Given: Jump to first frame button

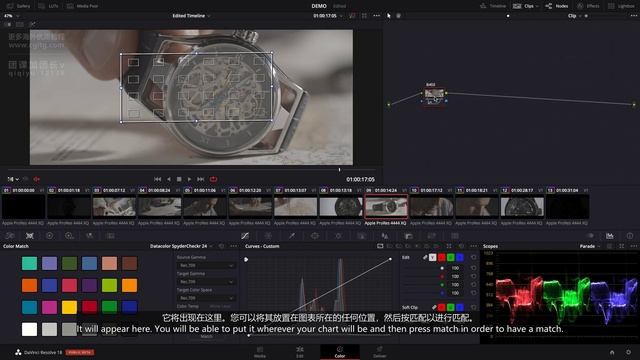Looking at the screenshot, I should 158,179.
